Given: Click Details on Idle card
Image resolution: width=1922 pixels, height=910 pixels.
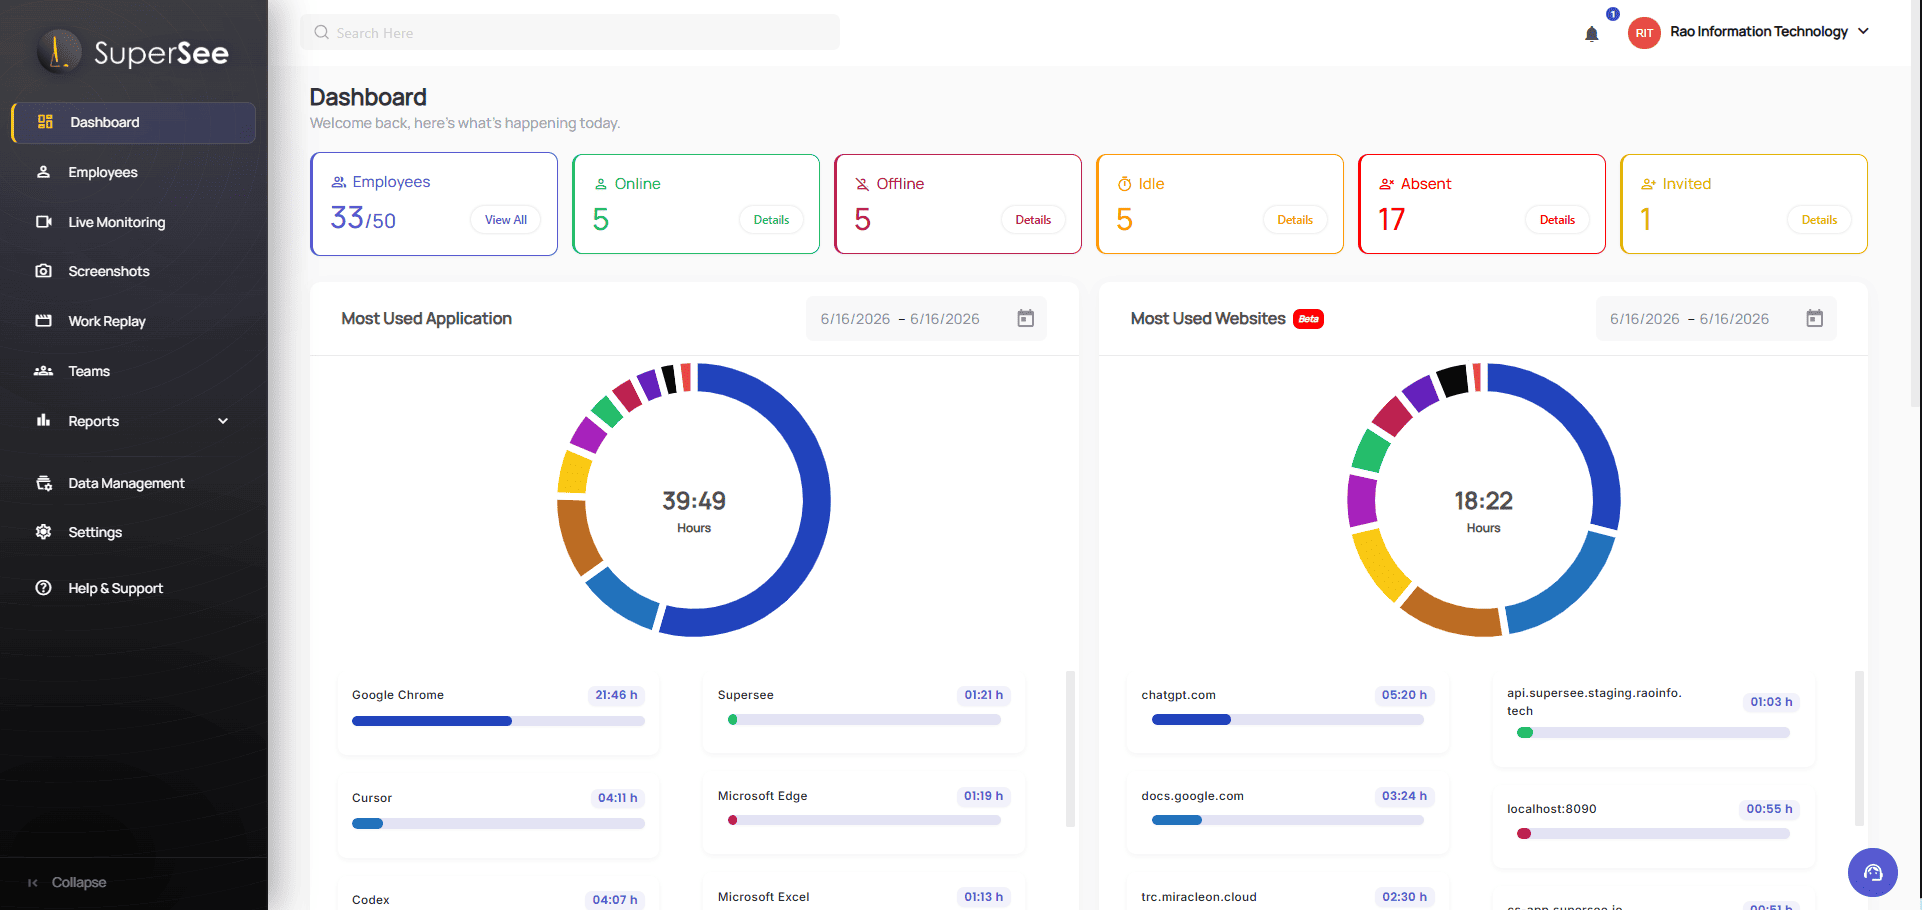Looking at the screenshot, I should pos(1295,220).
